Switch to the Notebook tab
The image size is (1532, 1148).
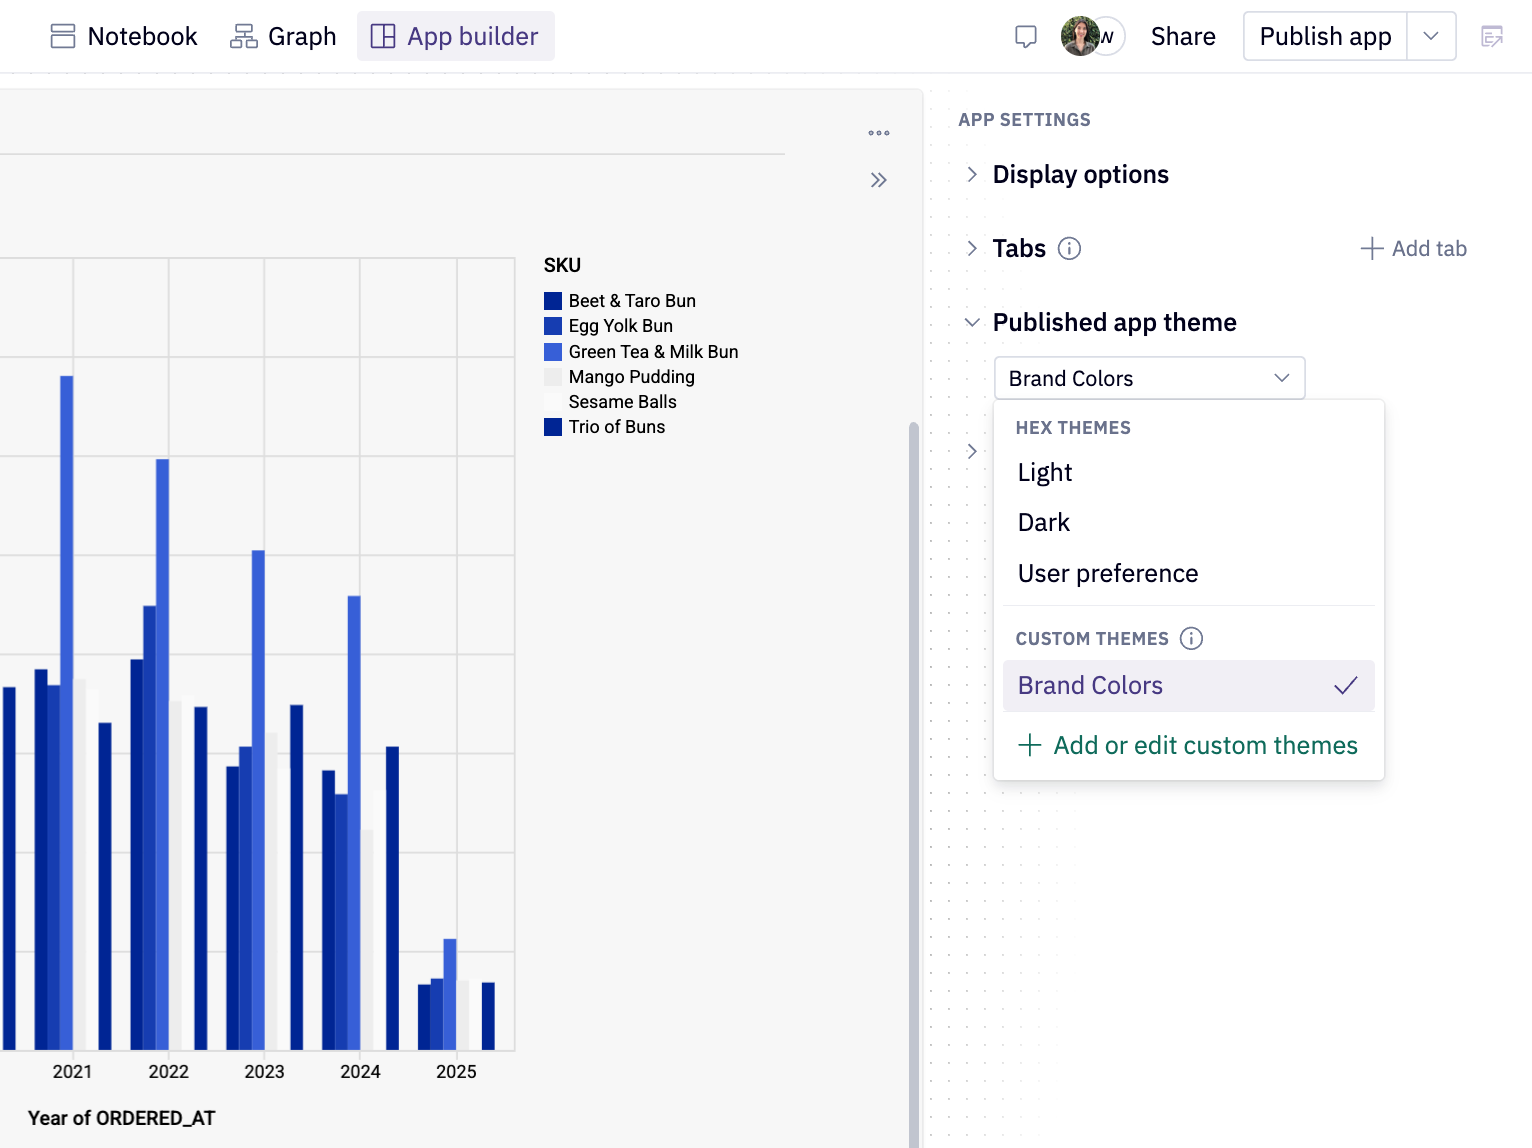(x=124, y=37)
